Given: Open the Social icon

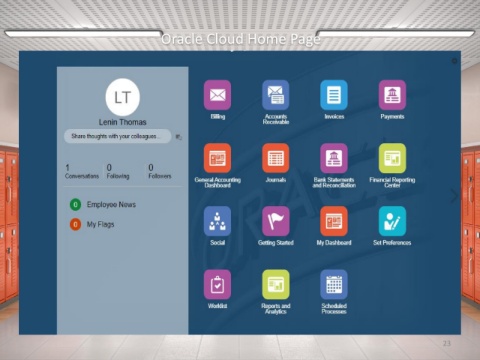Looking at the screenshot, I should pyautogui.click(x=217, y=221).
